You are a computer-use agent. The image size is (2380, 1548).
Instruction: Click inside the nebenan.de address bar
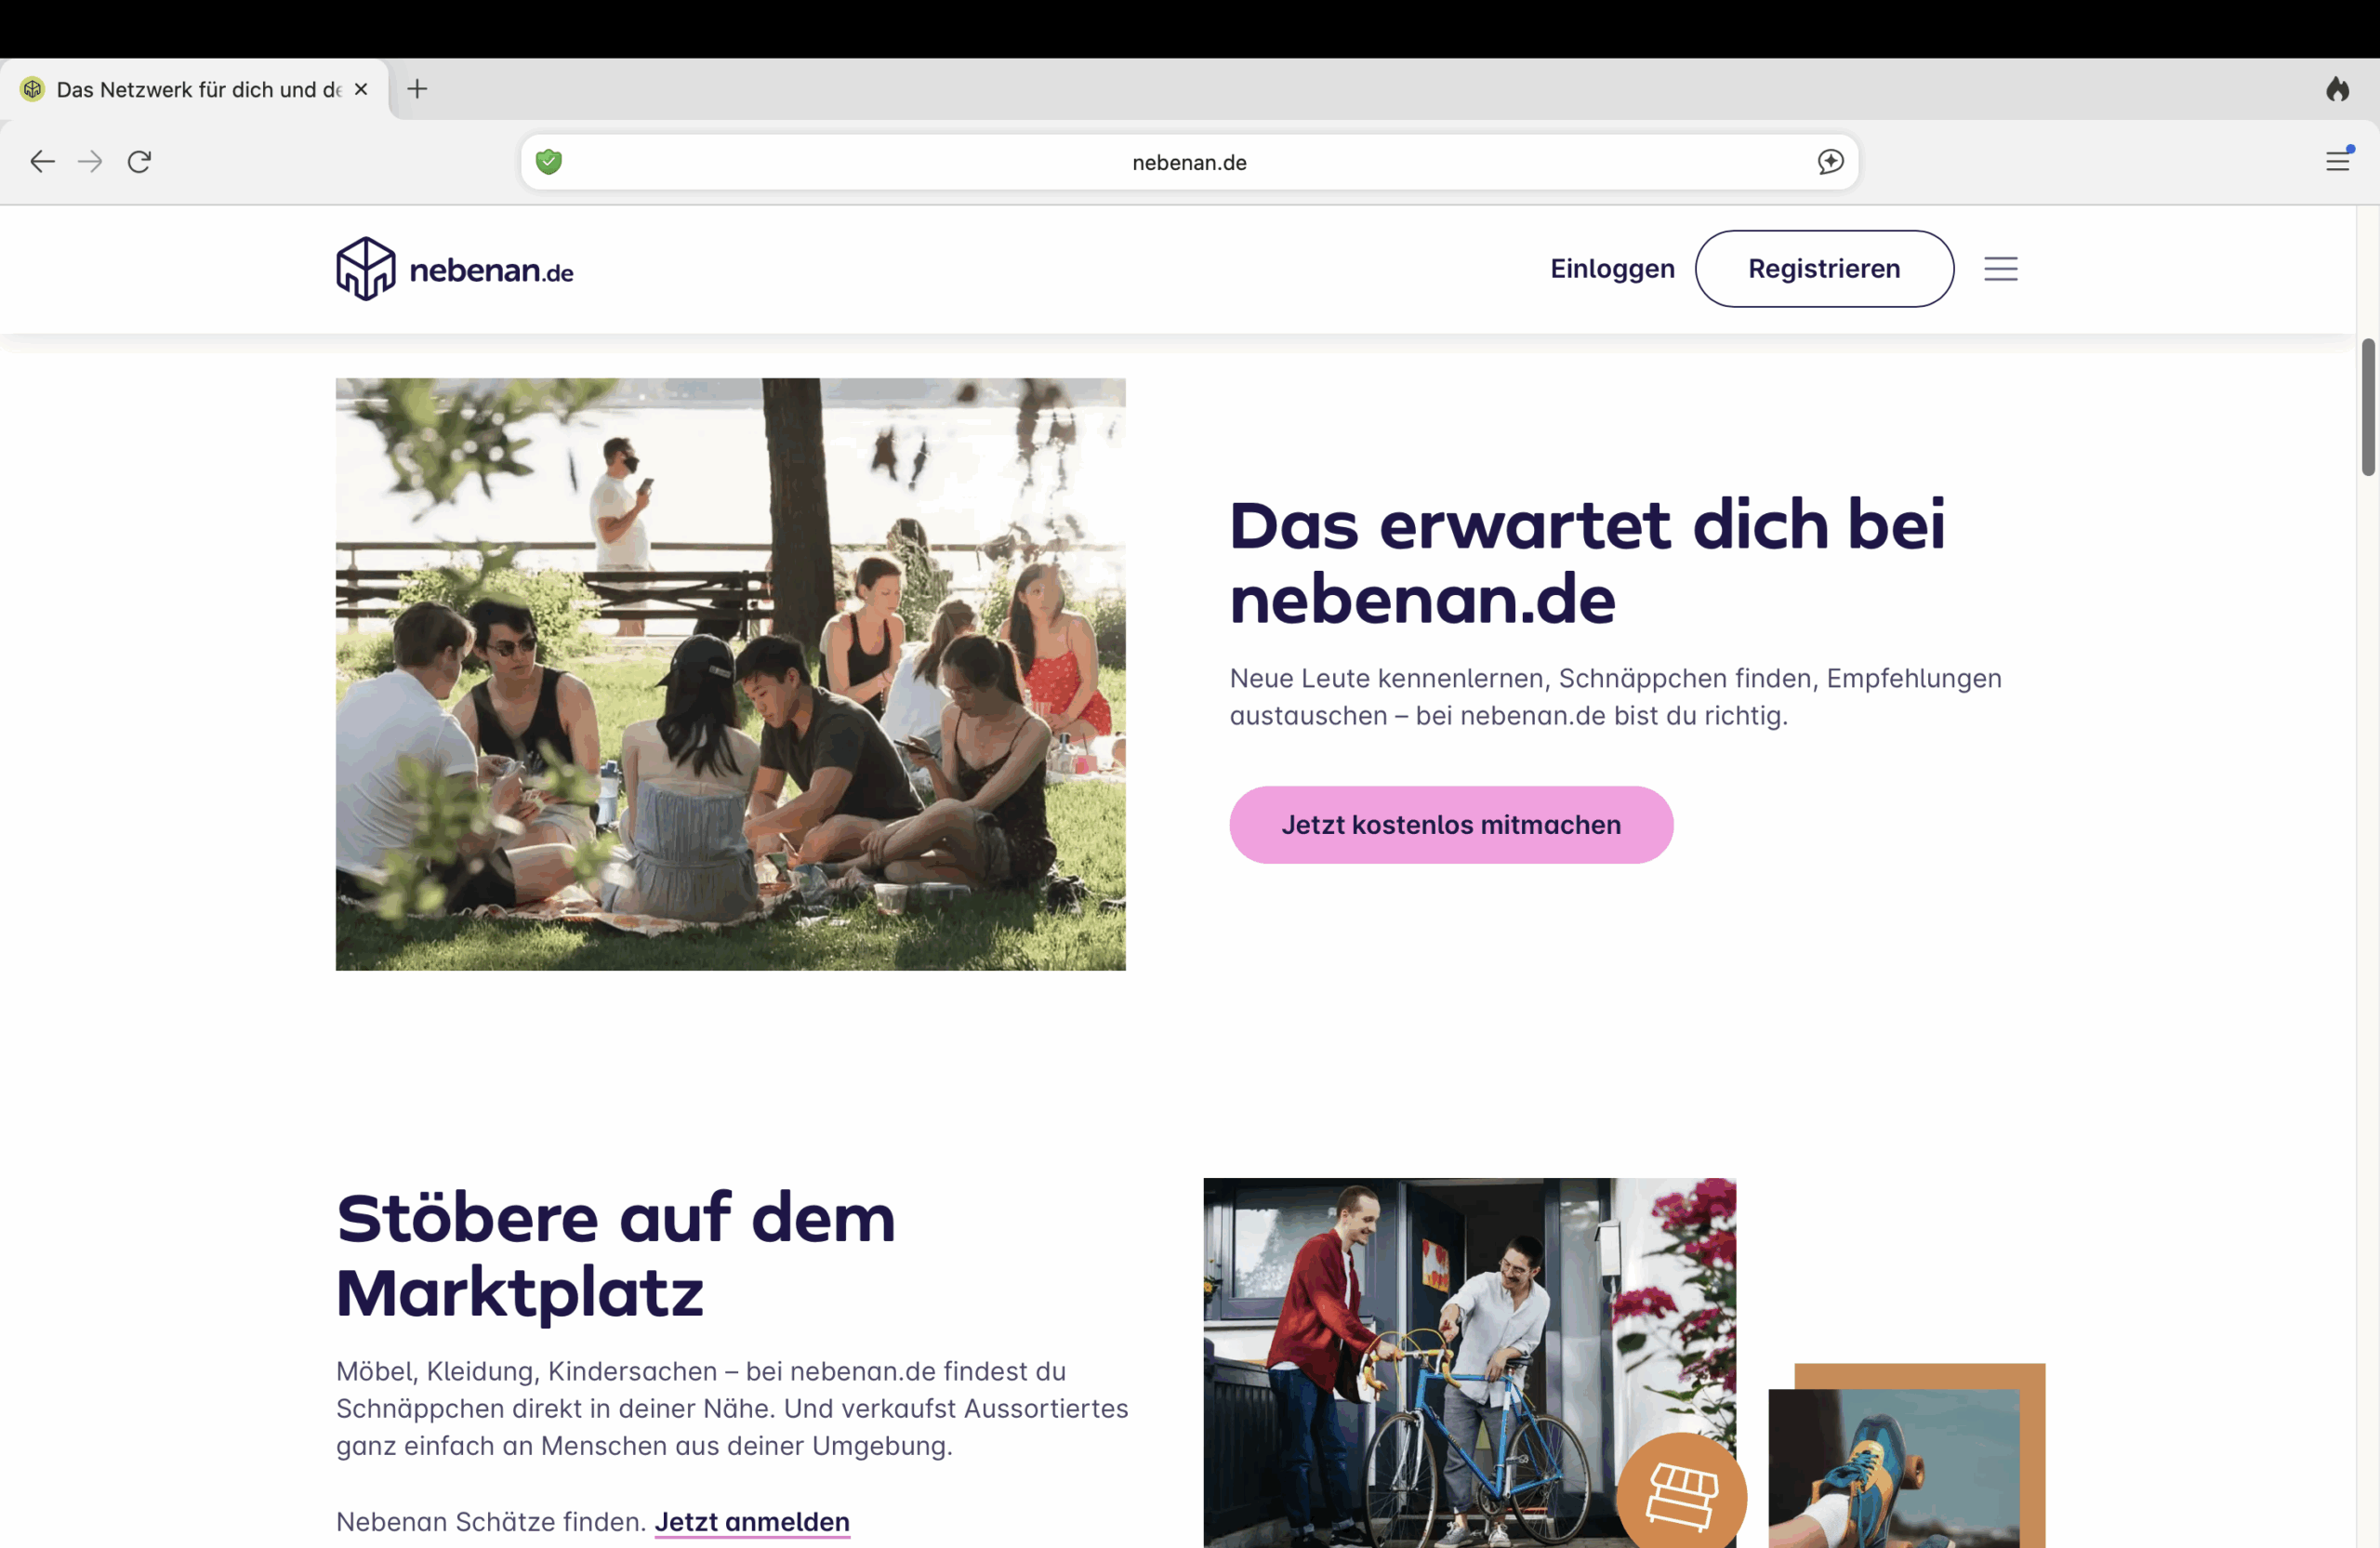[1188, 162]
